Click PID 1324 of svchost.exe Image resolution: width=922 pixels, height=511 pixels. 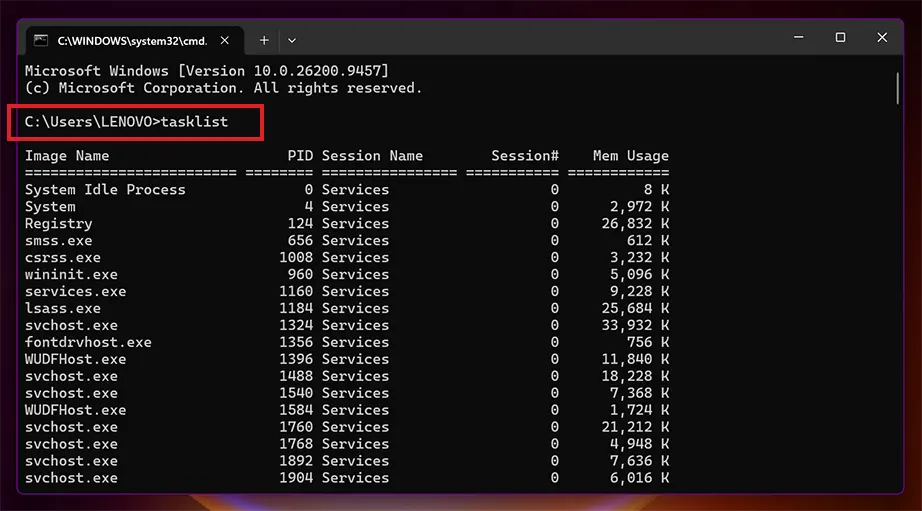[296, 325]
